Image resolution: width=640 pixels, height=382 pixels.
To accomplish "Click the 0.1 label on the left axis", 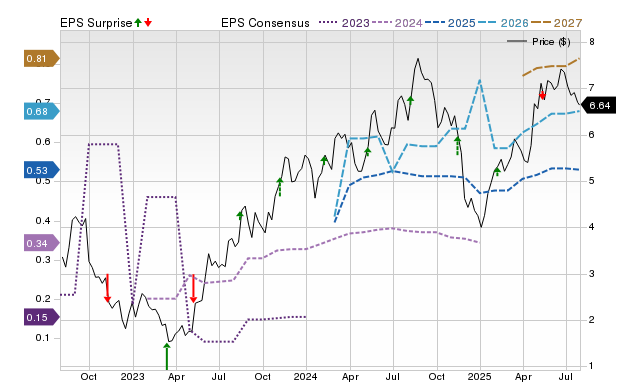I will click(43, 338).
